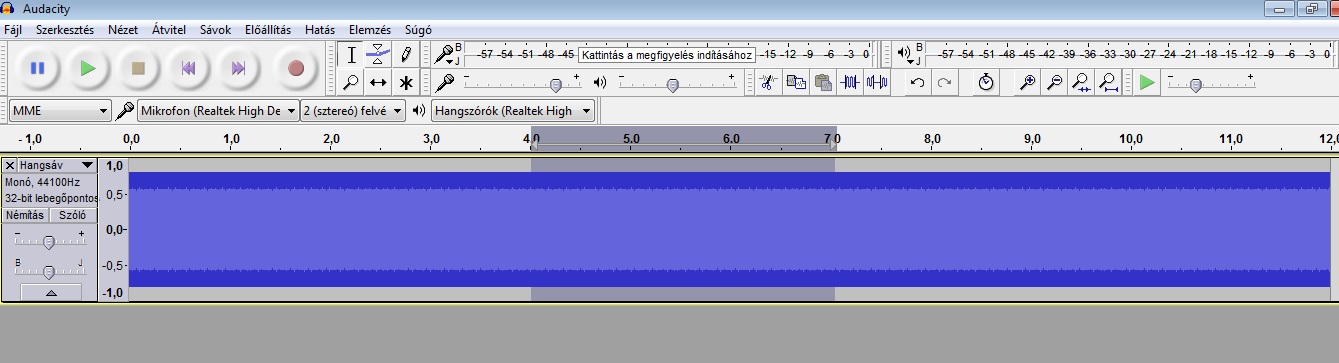The width and height of the screenshot is (1339, 363).
Task: Open the Átvitel menu
Action: [x=169, y=30]
